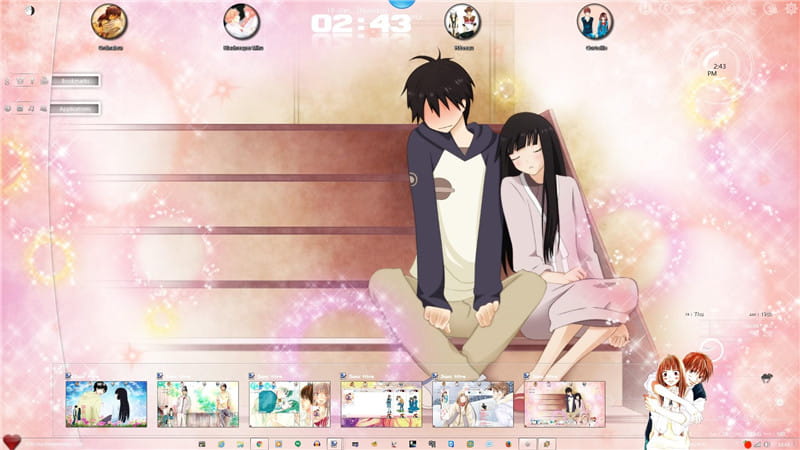Select the pink sparkle window thumbnail on the right
The width and height of the screenshot is (800, 450).
(x=565, y=404)
